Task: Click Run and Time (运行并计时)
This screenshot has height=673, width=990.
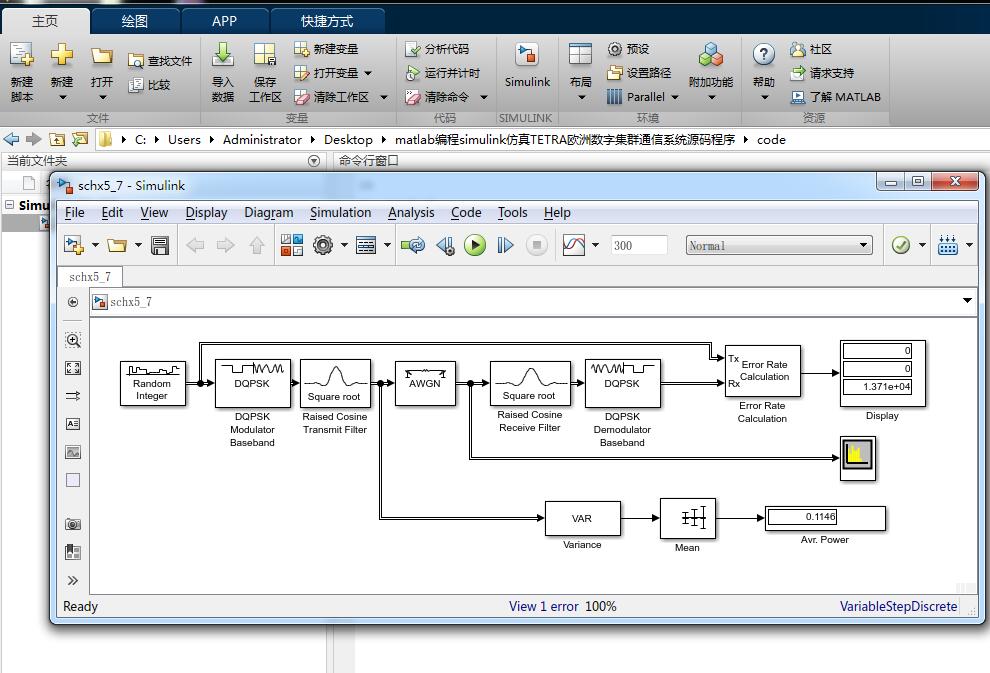Action: click(443, 73)
